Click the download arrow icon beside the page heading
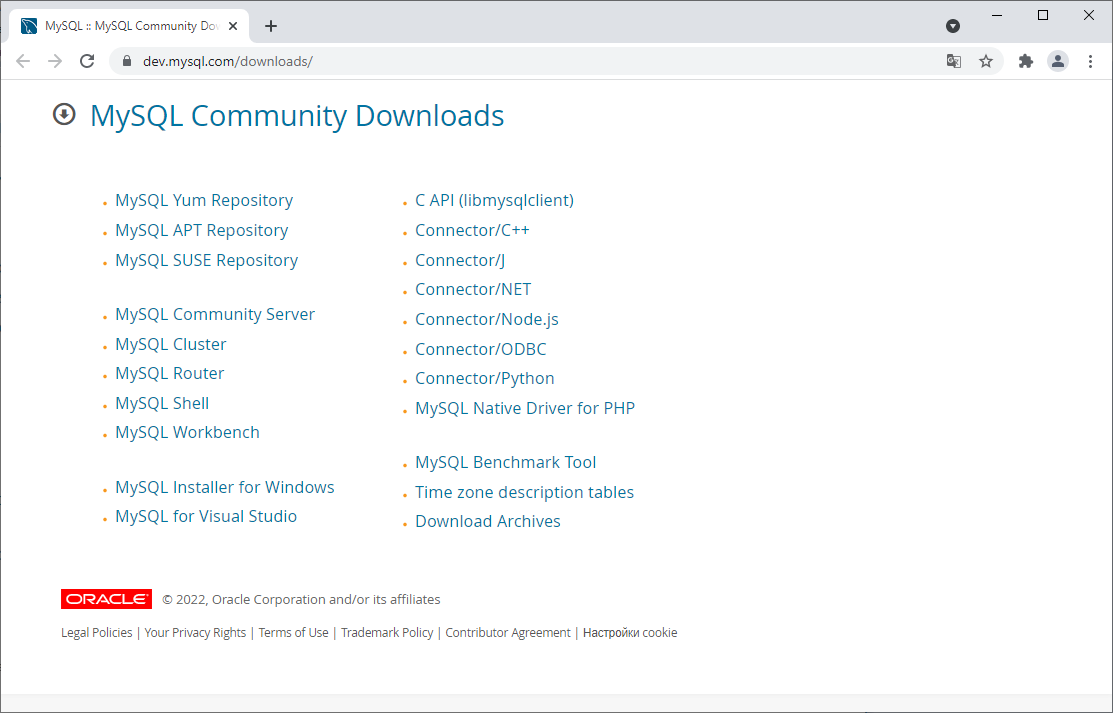The height and width of the screenshot is (713, 1113). 63,114
